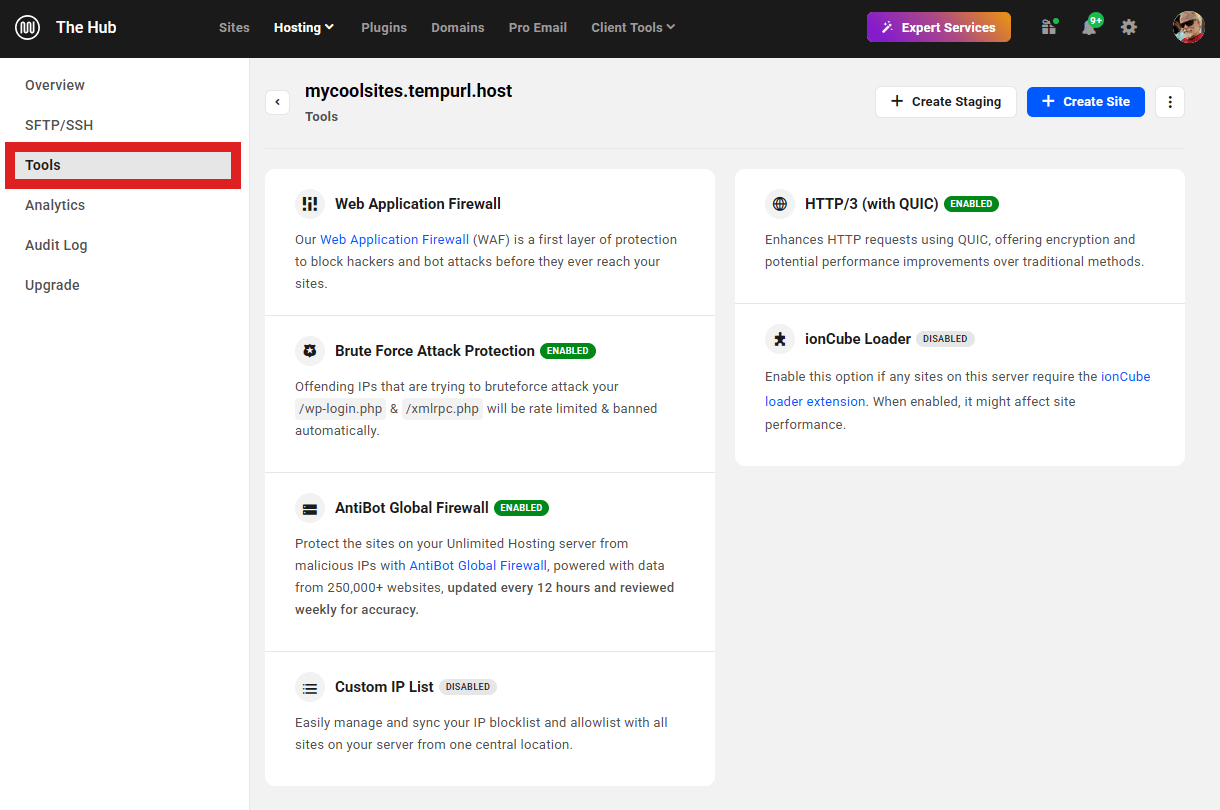This screenshot has height=810, width=1220.
Task: Open the user profile avatar
Action: click(1188, 27)
